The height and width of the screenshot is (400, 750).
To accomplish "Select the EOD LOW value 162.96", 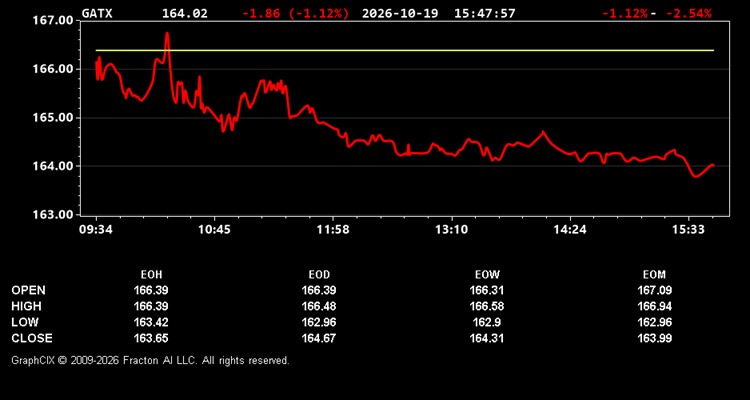I will point(319,322).
